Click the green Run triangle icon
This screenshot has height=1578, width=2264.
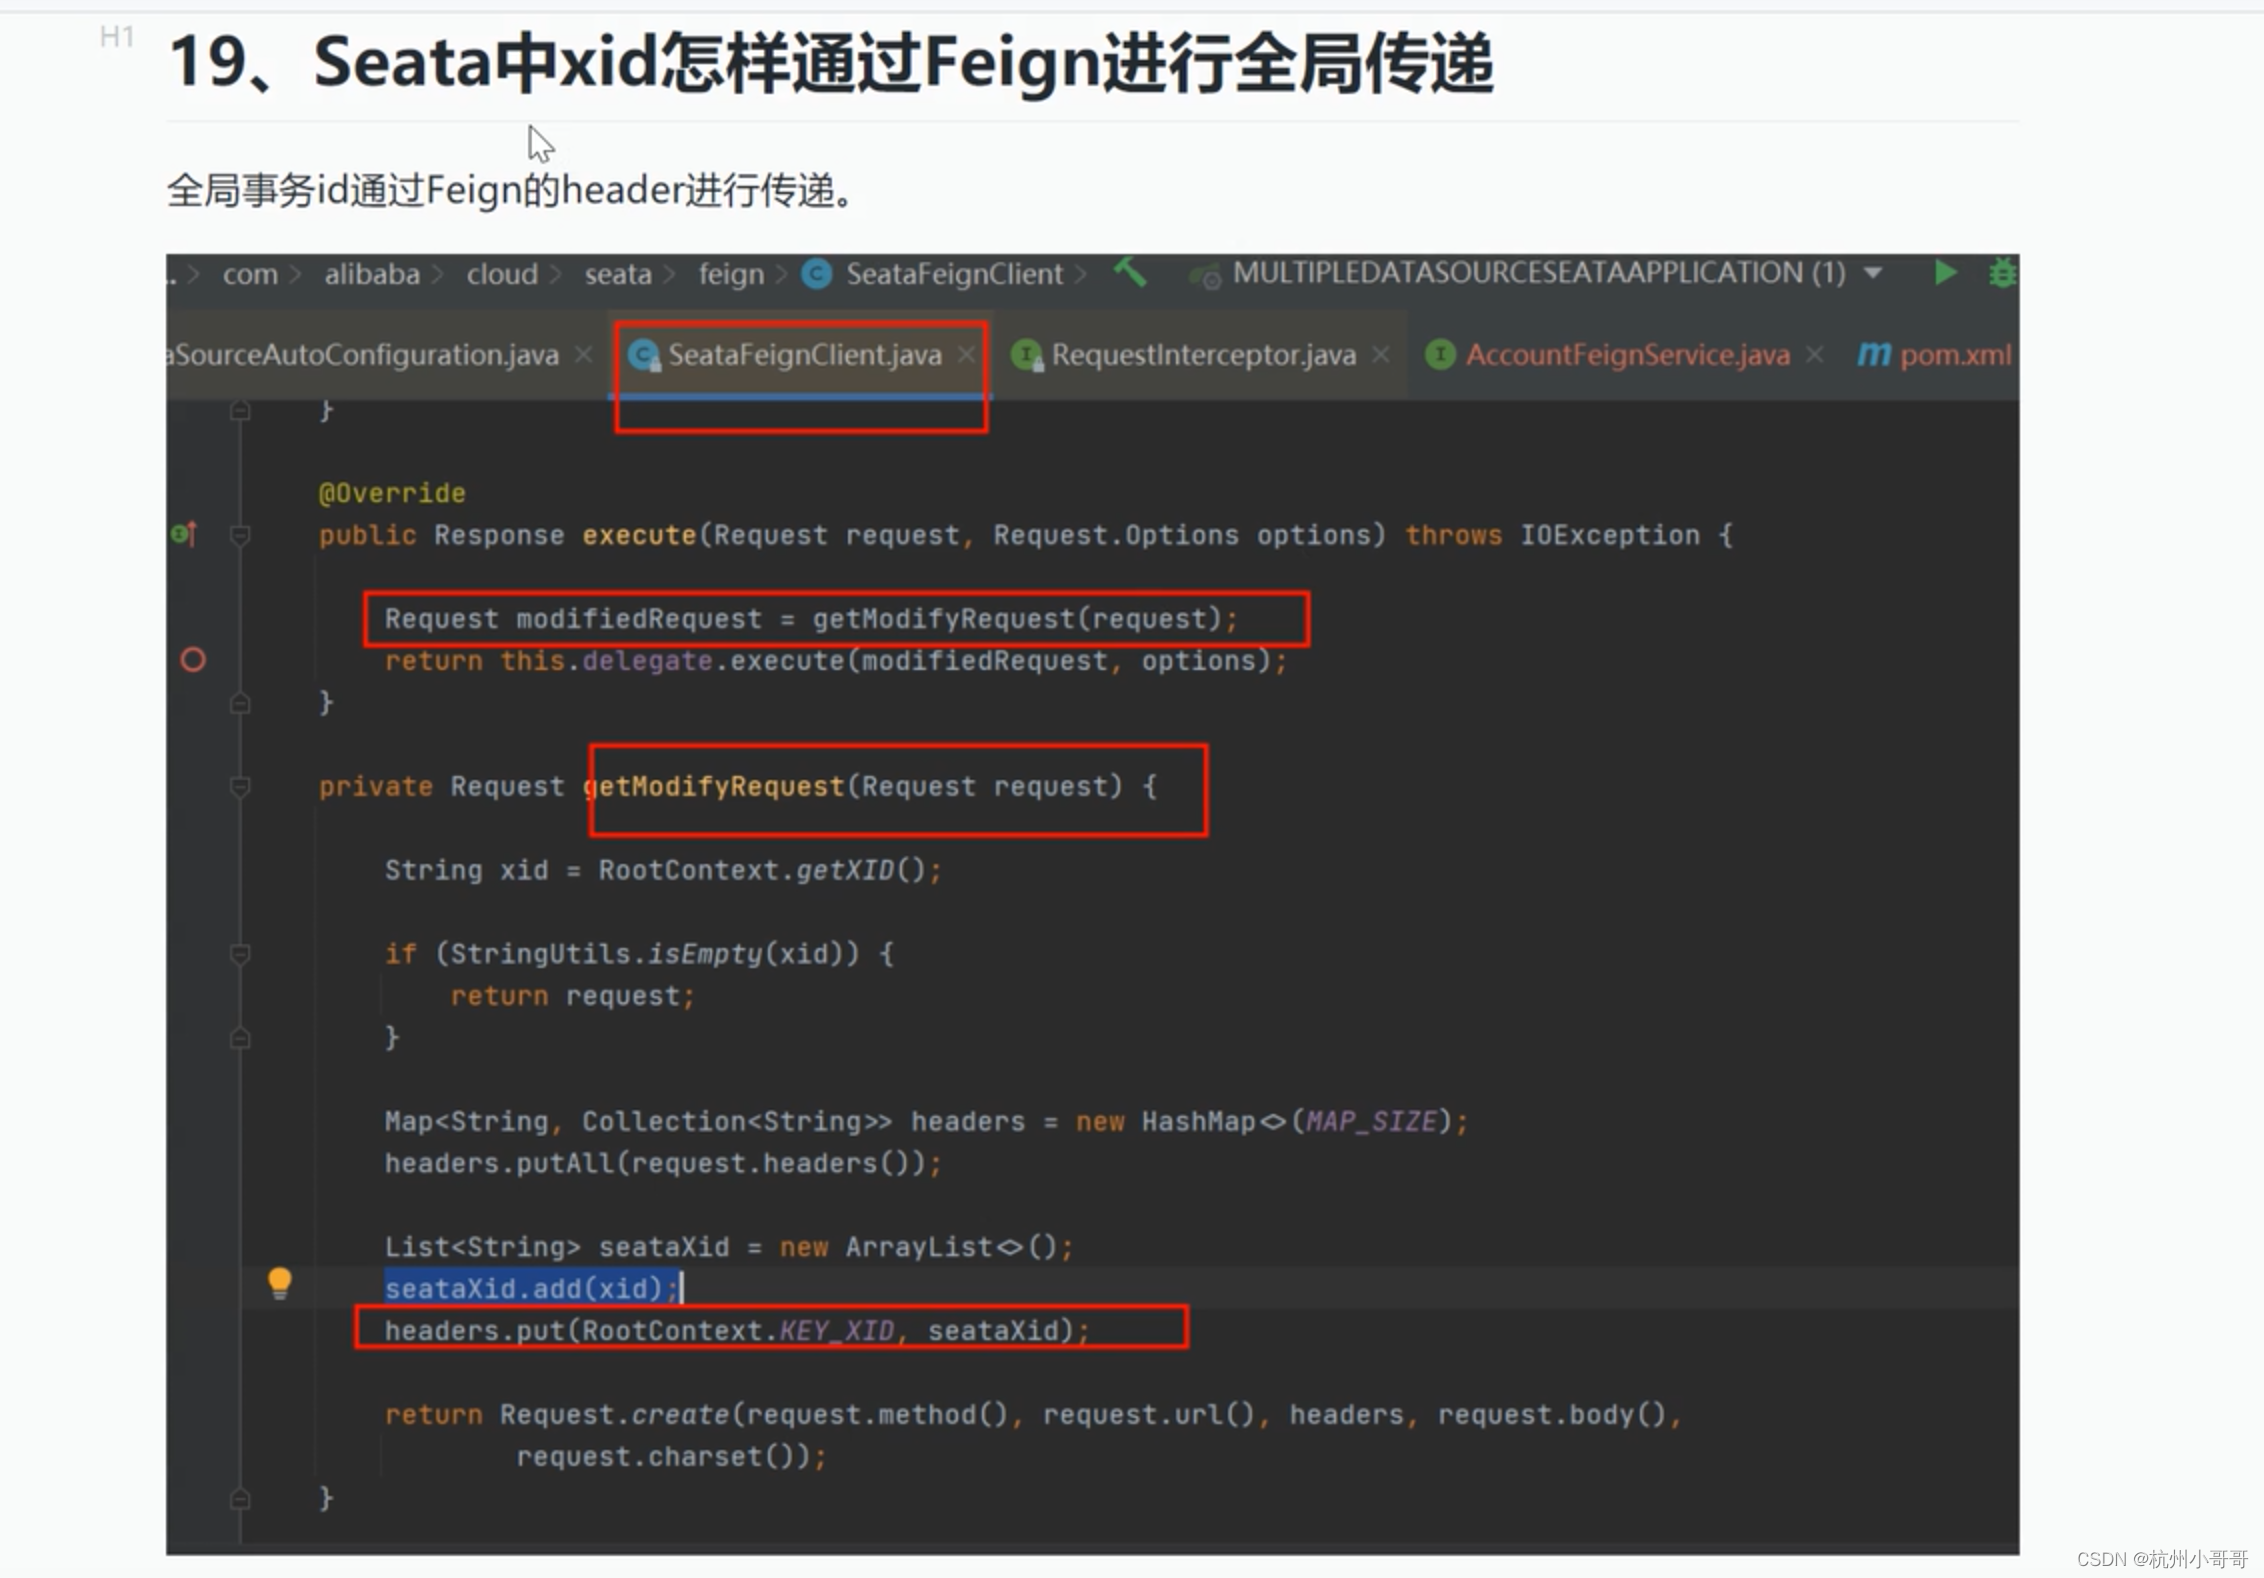[1944, 273]
